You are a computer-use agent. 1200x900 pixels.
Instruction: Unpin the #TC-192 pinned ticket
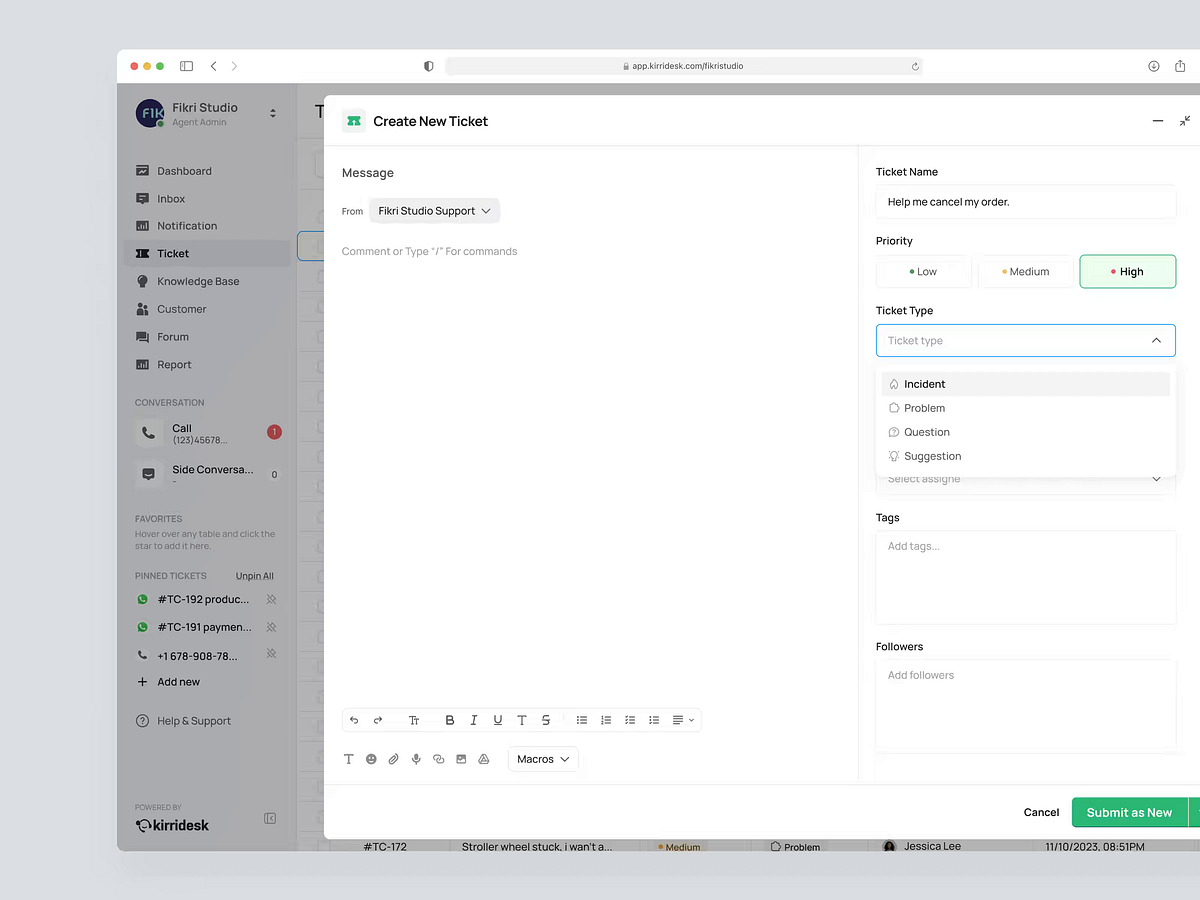click(x=271, y=599)
